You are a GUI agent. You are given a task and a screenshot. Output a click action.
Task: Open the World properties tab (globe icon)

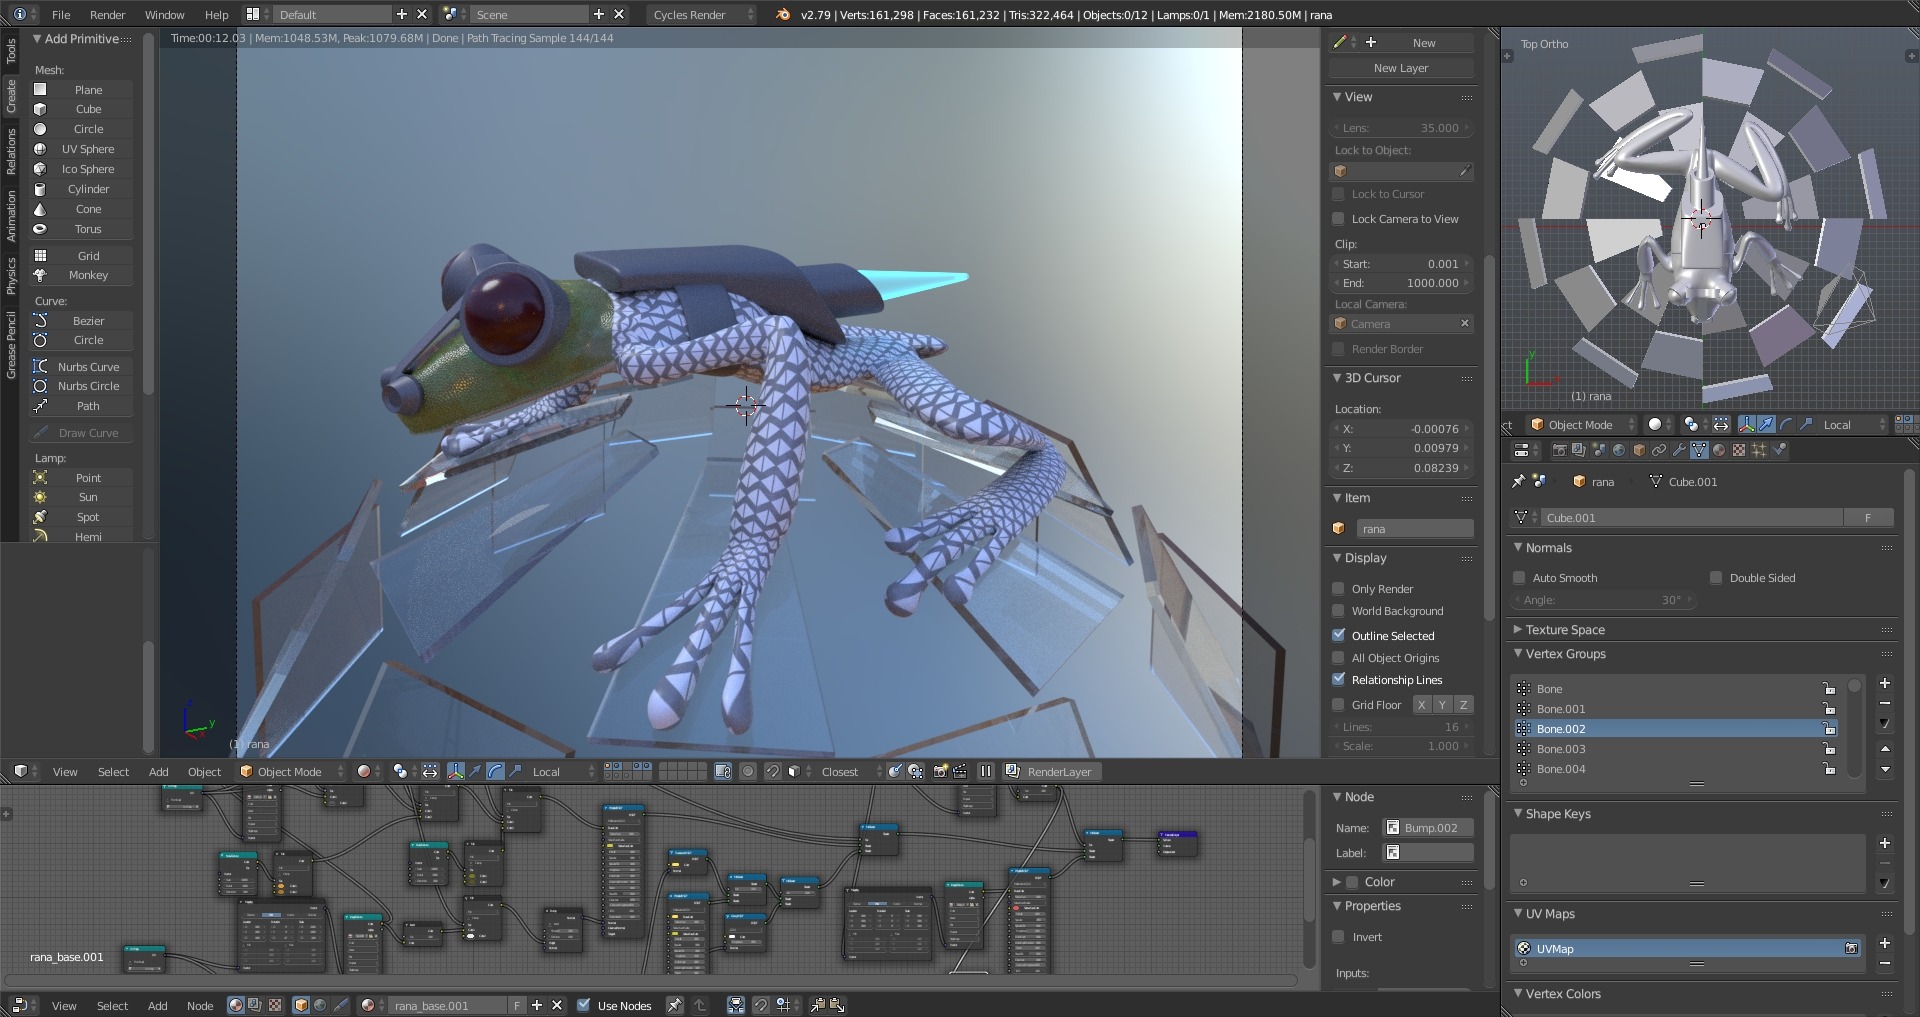point(1619,450)
